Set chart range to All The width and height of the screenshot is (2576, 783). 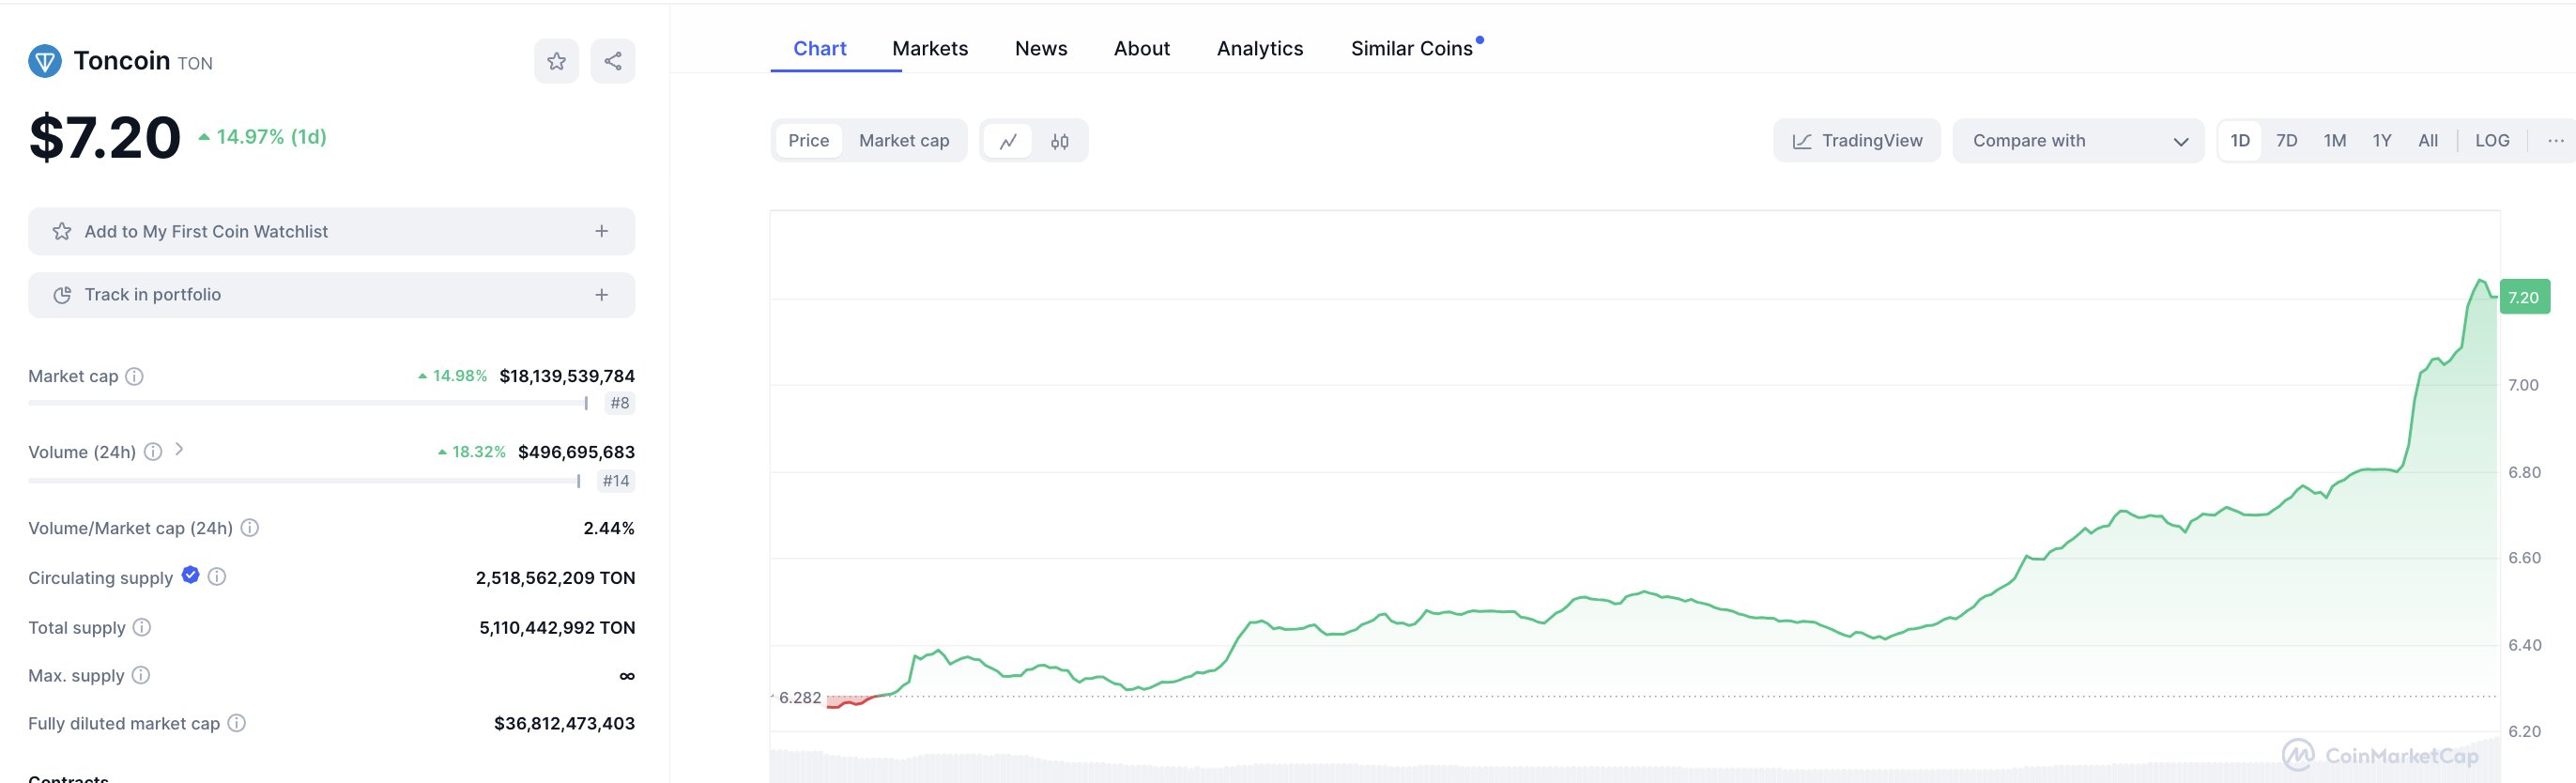[x=2428, y=141]
